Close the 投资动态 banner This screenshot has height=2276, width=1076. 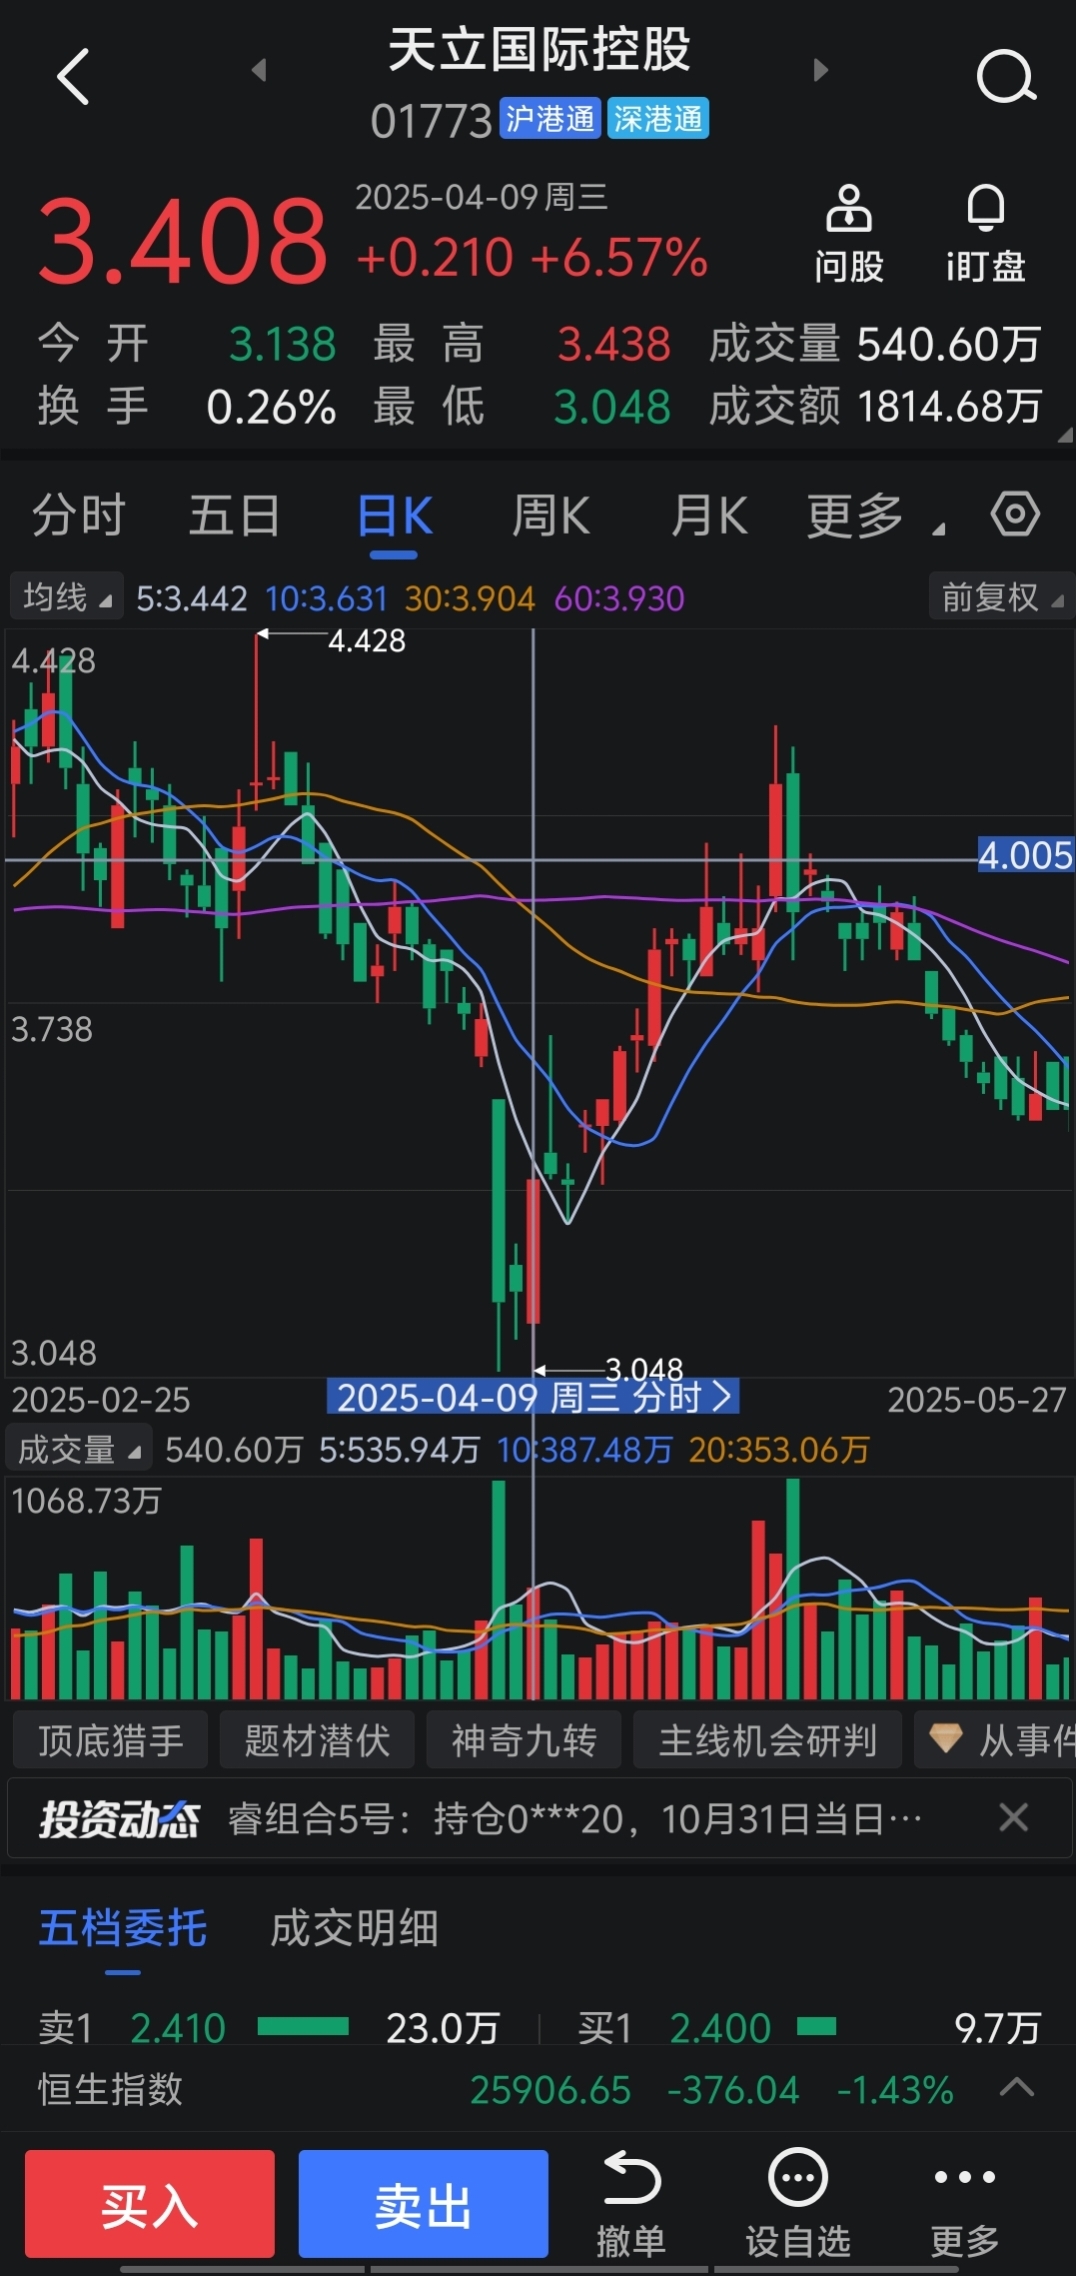coord(1014,1817)
